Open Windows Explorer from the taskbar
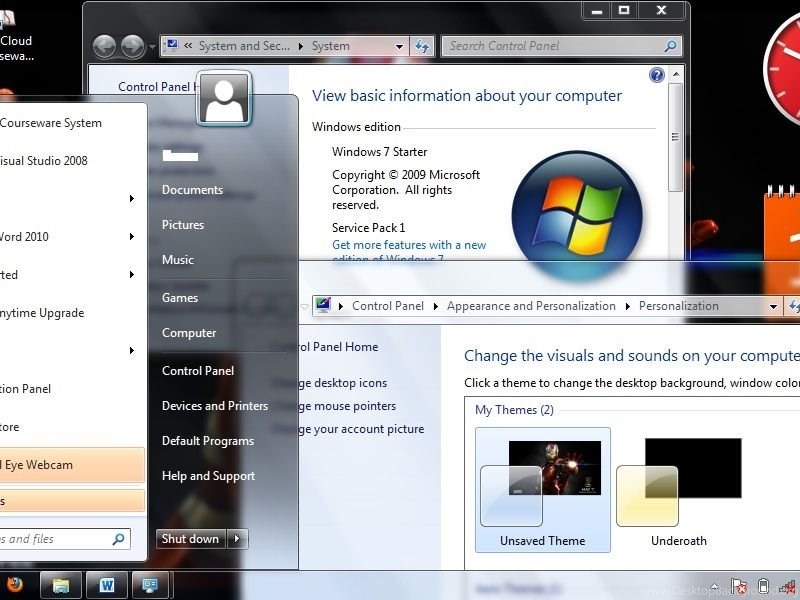 (61, 585)
